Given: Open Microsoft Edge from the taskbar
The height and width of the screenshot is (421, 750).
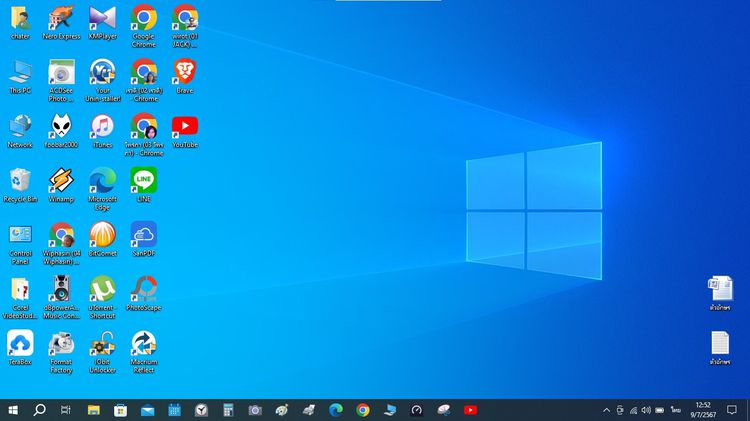Looking at the screenshot, I should coord(336,410).
